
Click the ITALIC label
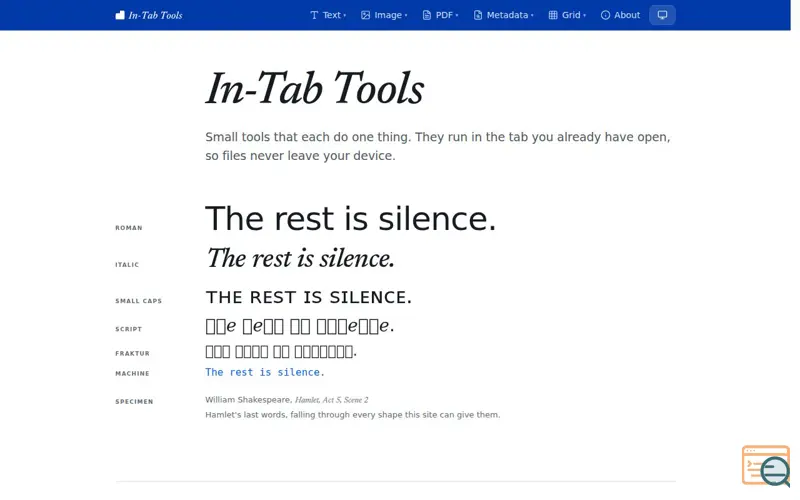pos(127,265)
